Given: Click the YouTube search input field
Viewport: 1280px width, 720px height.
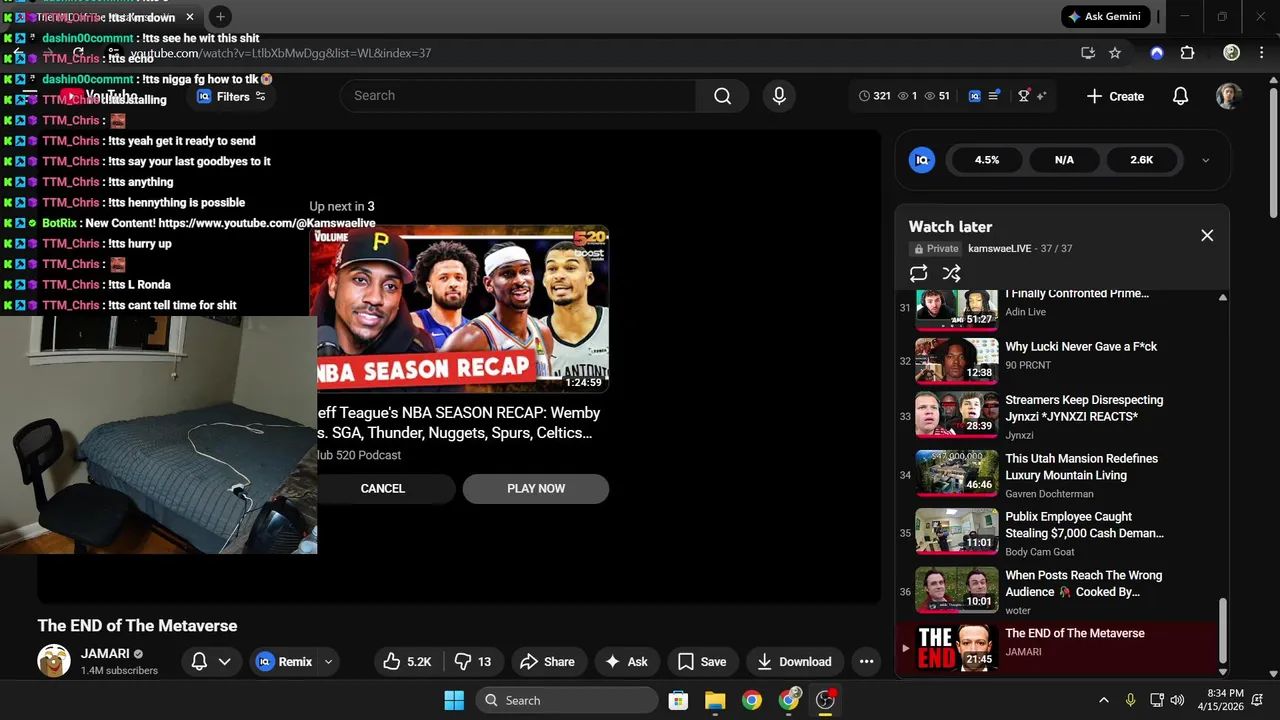Looking at the screenshot, I should (518, 96).
